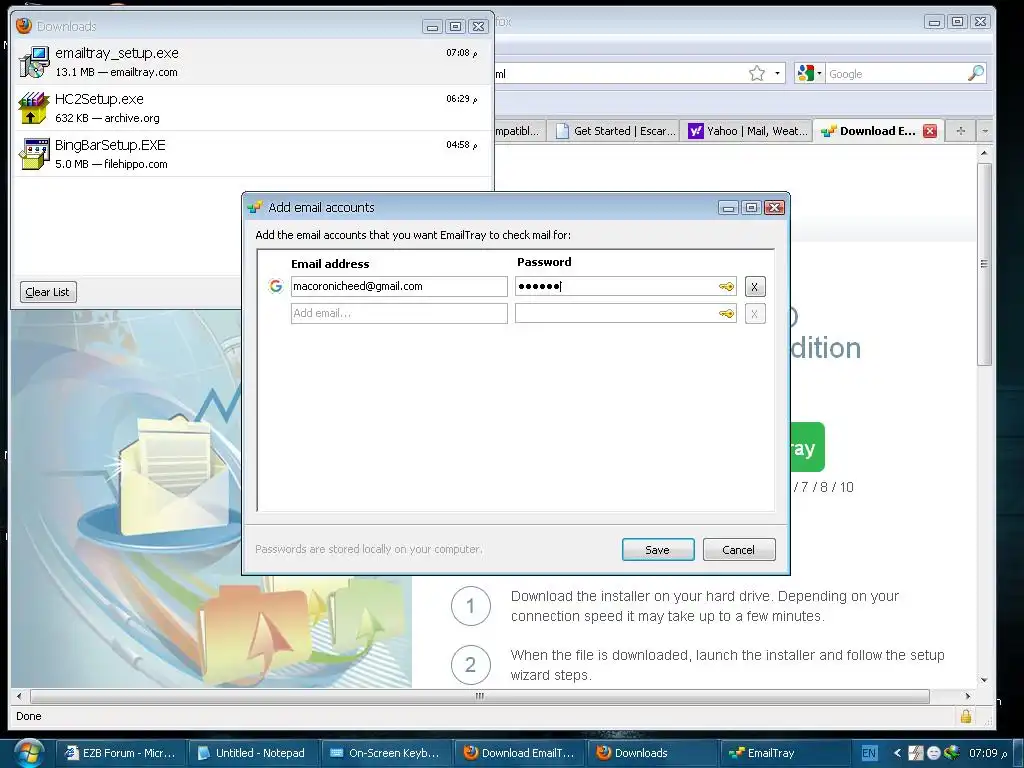Click the scroll up arrow in Firefox

tap(984, 153)
